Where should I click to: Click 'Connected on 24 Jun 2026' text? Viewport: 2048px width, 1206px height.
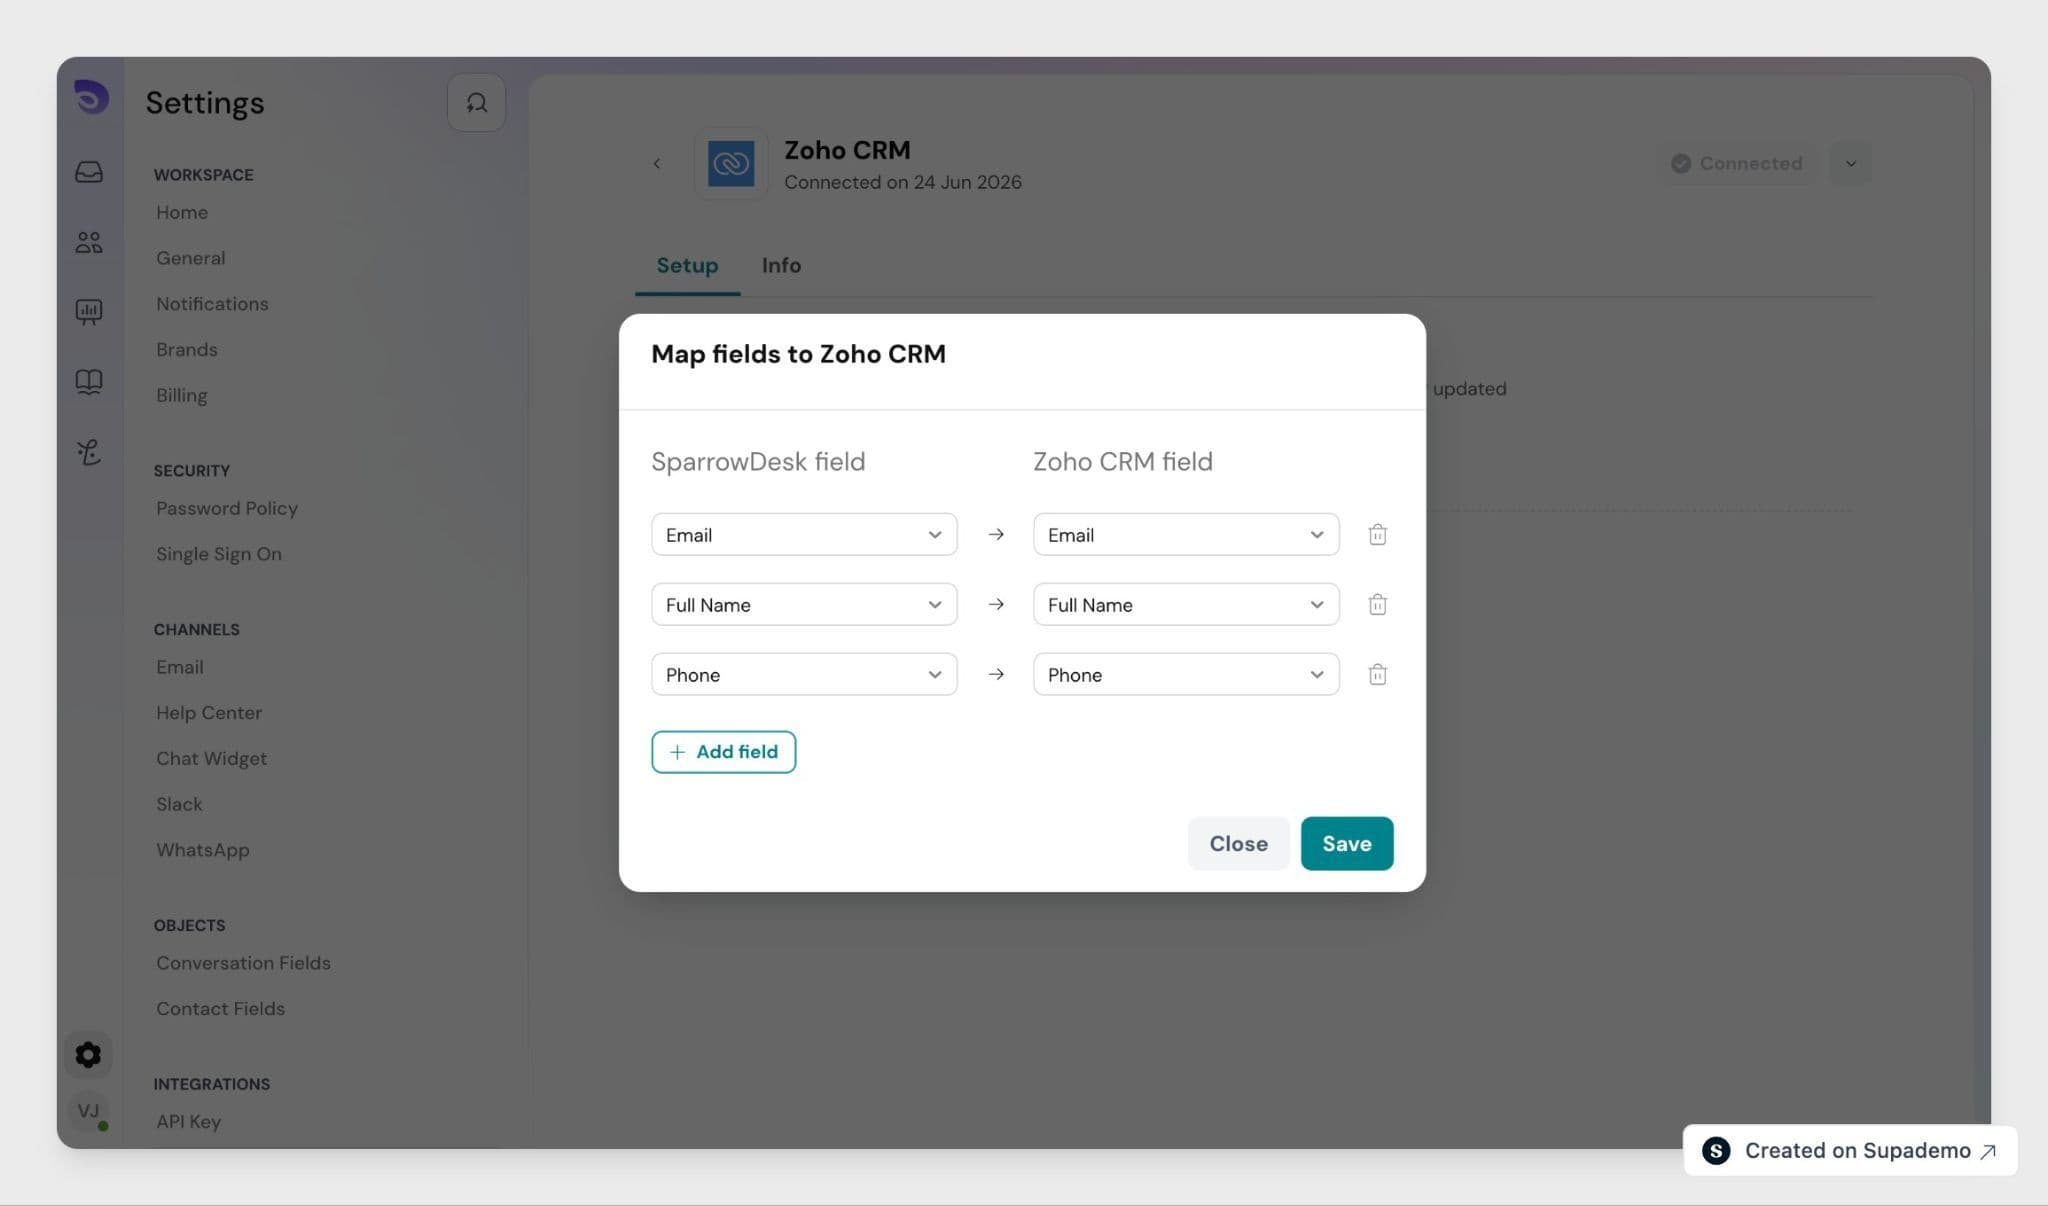(x=903, y=182)
